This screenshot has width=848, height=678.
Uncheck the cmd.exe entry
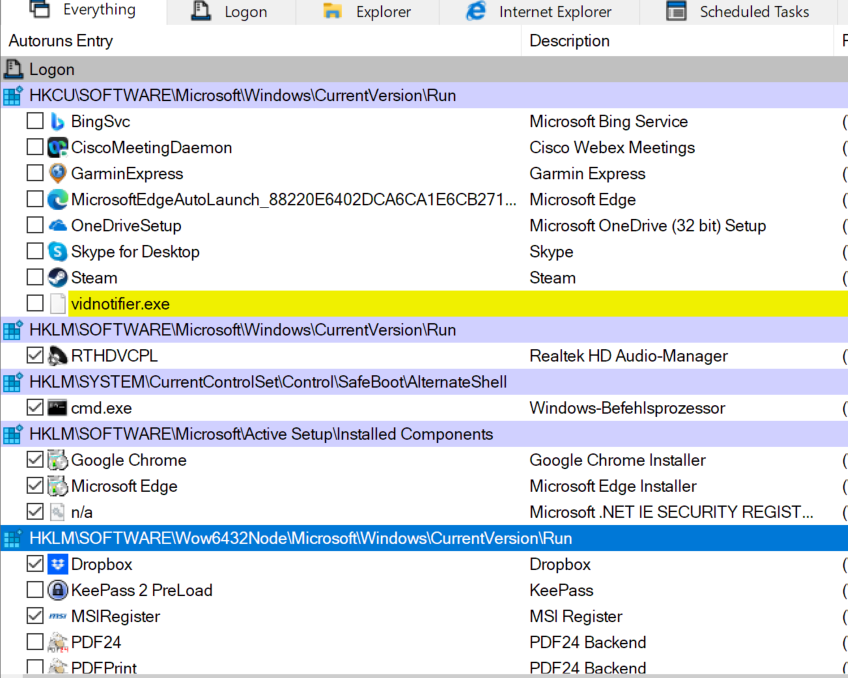[35, 407]
